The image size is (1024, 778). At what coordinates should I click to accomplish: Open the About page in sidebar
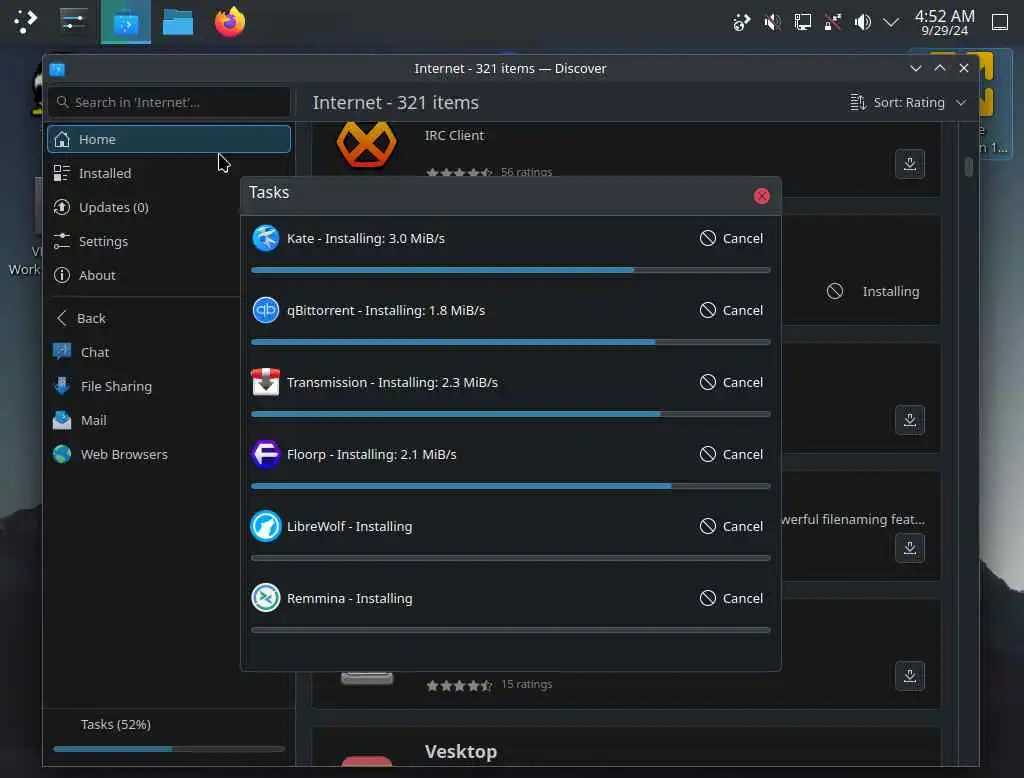pyautogui.click(x=145, y=275)
